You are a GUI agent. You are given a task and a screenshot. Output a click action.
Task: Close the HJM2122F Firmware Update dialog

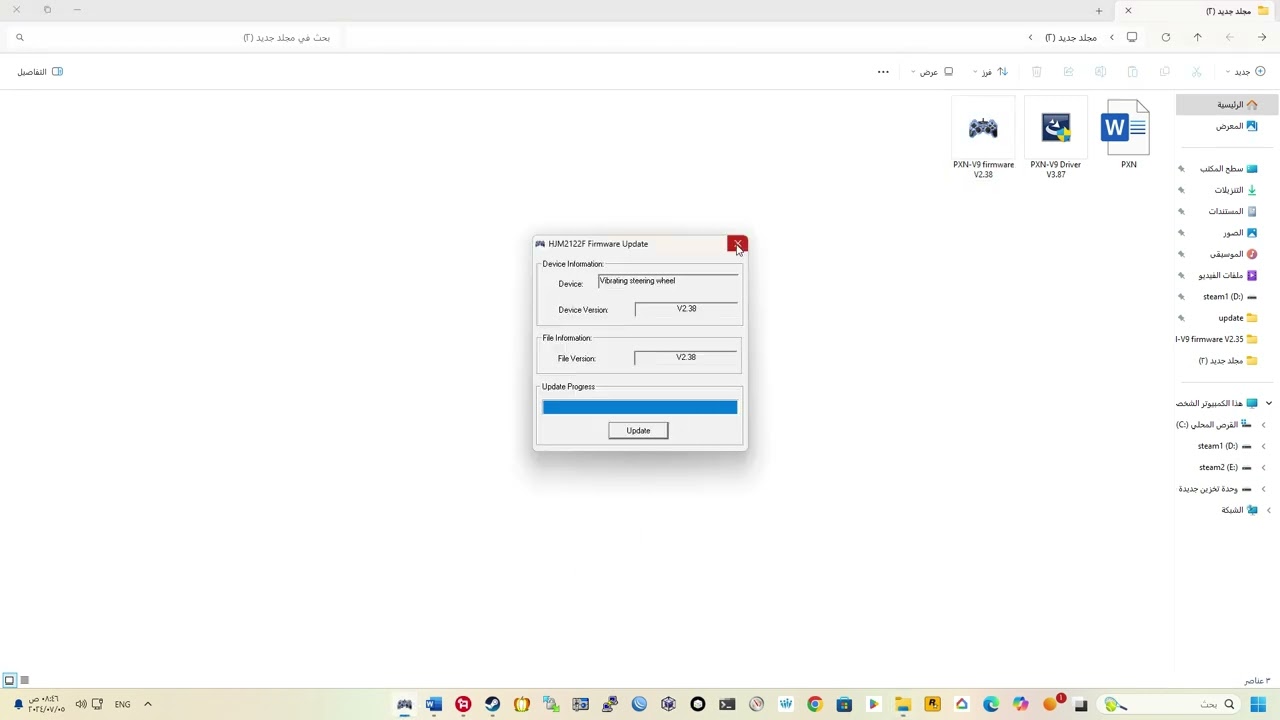coord(737,244)
